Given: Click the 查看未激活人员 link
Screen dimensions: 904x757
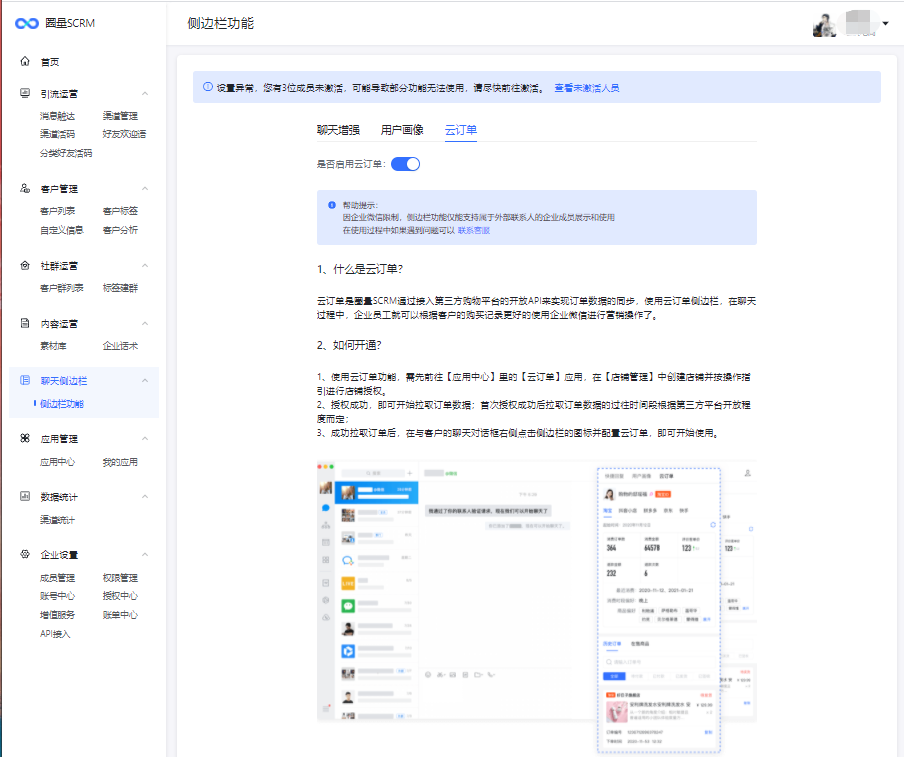Looking at the screenshot, I should (587, 88).
